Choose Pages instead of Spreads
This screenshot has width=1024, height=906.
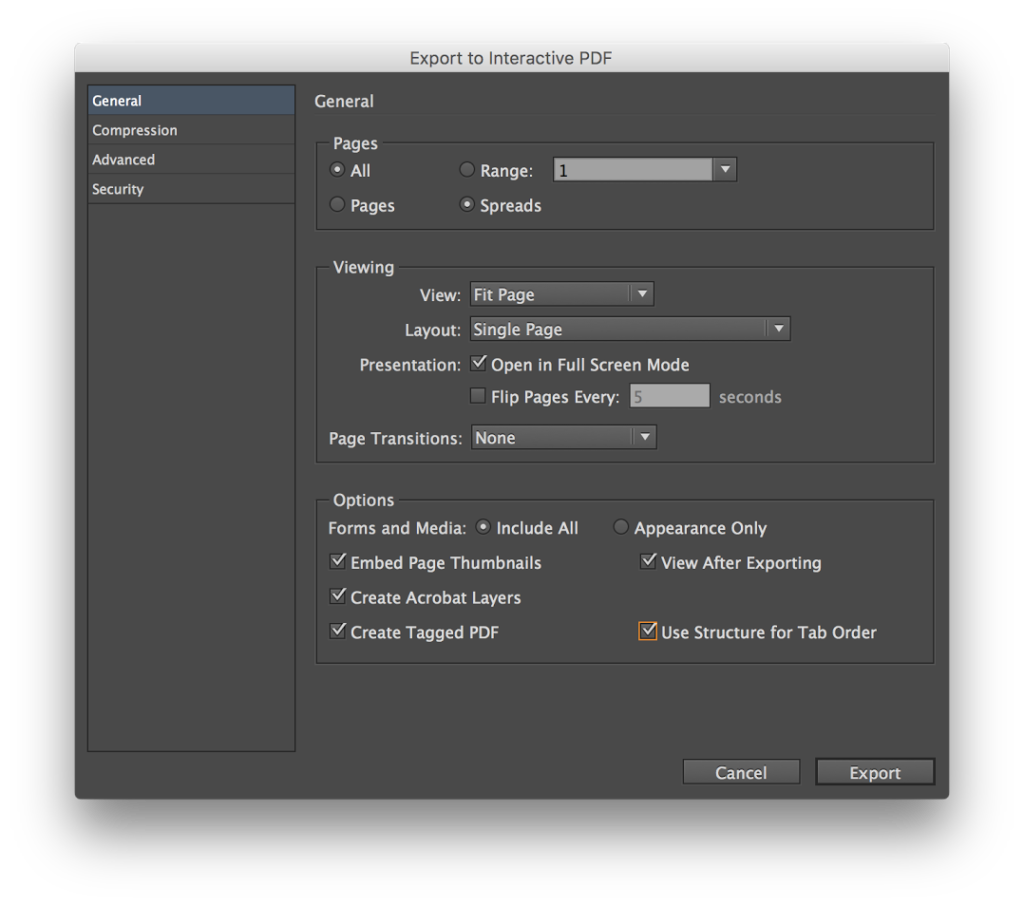(x=337, y=204)
